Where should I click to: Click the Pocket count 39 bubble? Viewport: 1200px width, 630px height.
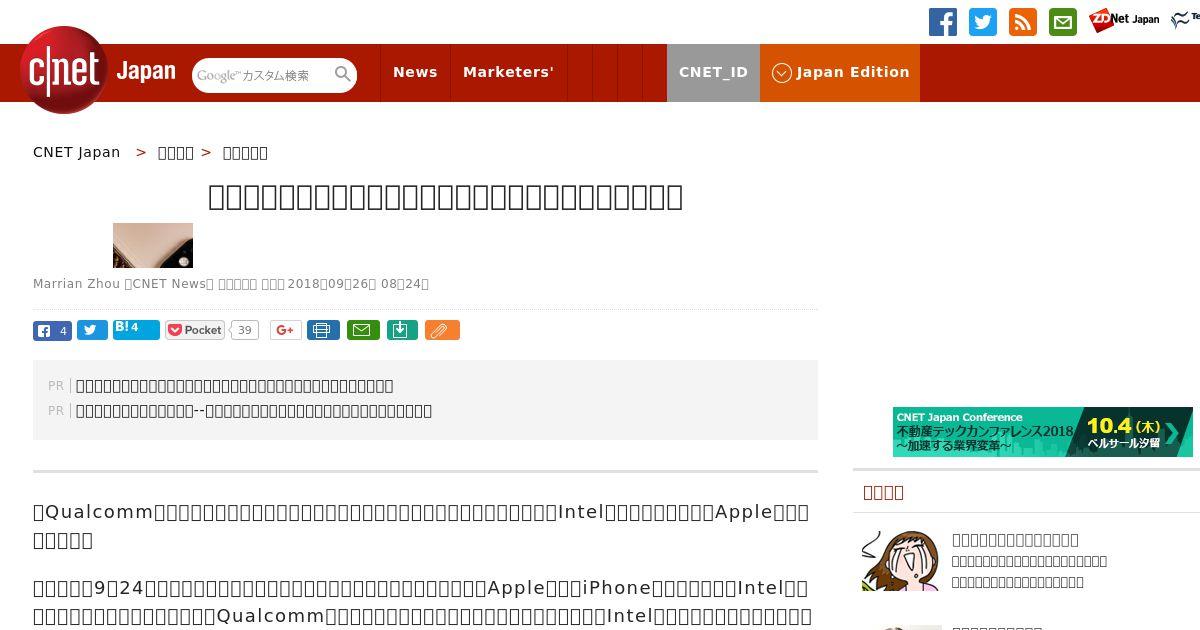(245, 330)
